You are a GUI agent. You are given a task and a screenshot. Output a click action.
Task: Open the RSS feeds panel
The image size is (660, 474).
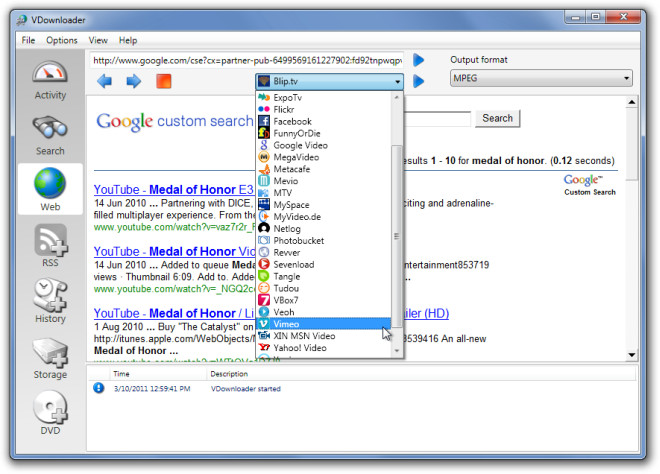[50, 245]
